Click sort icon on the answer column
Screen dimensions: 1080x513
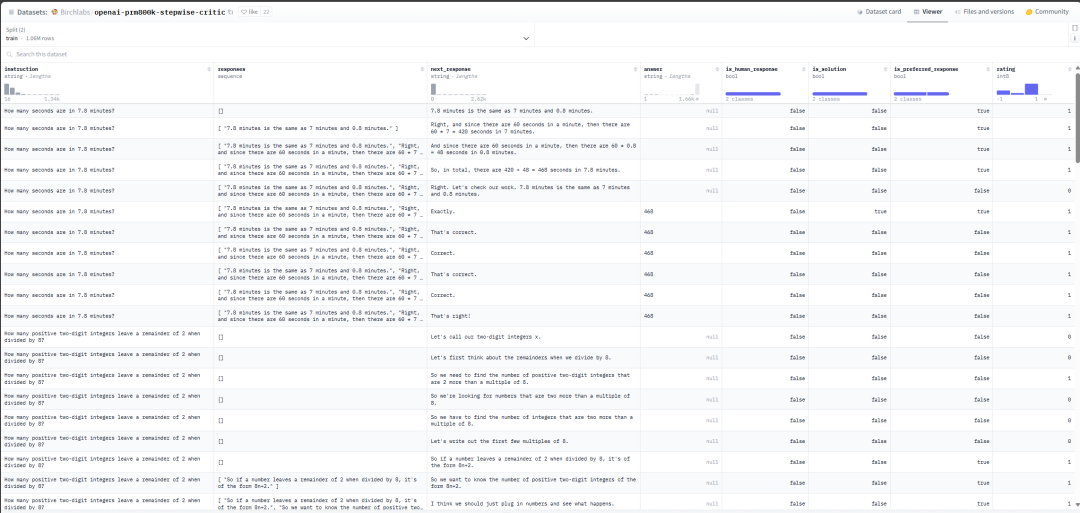[x=716, y=69]
